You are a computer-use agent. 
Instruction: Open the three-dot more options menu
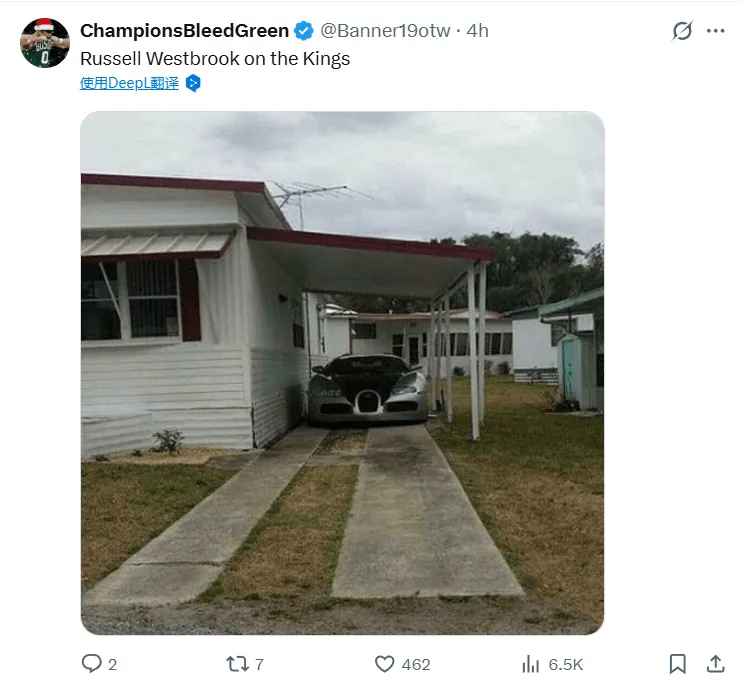tap(715, 31)
